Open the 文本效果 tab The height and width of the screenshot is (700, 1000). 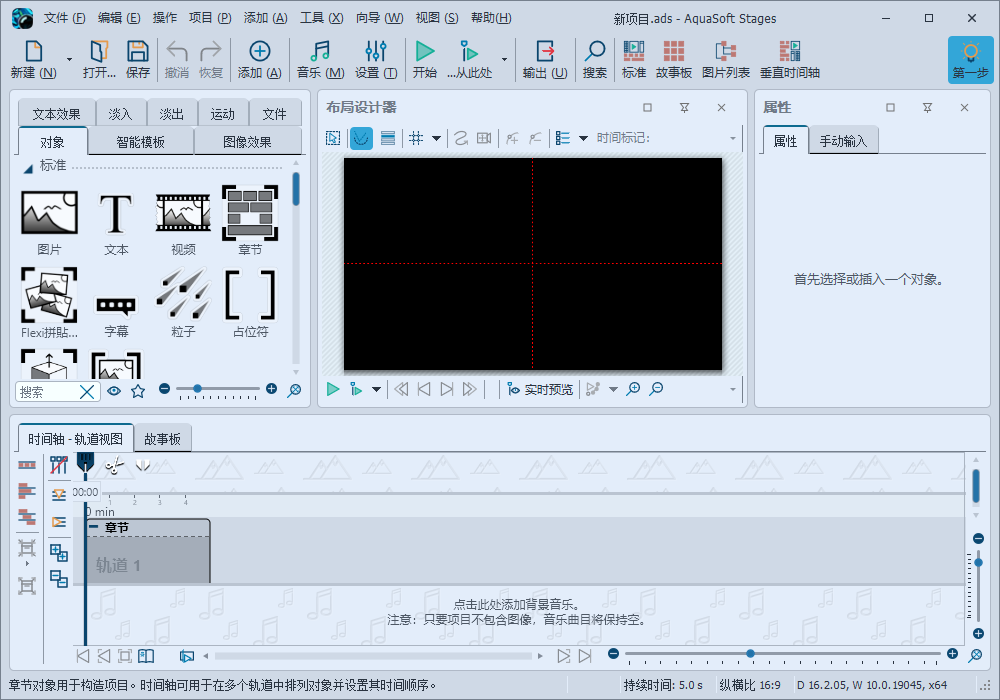point(57,114)
